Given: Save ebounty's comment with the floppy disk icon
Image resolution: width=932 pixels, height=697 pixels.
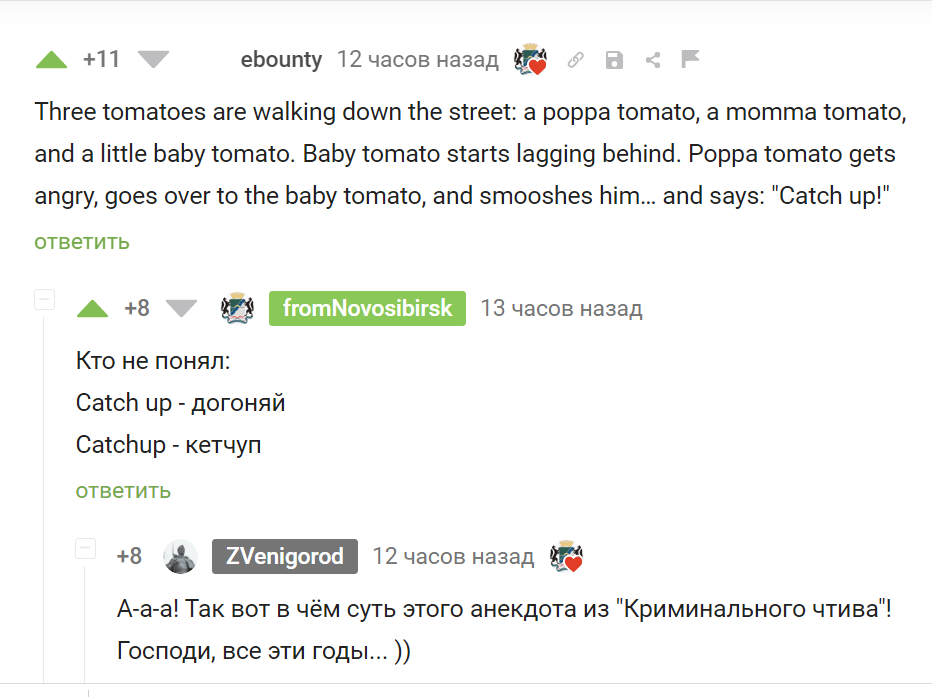Looking at the screenshot, I should click(x=614, y=60).
